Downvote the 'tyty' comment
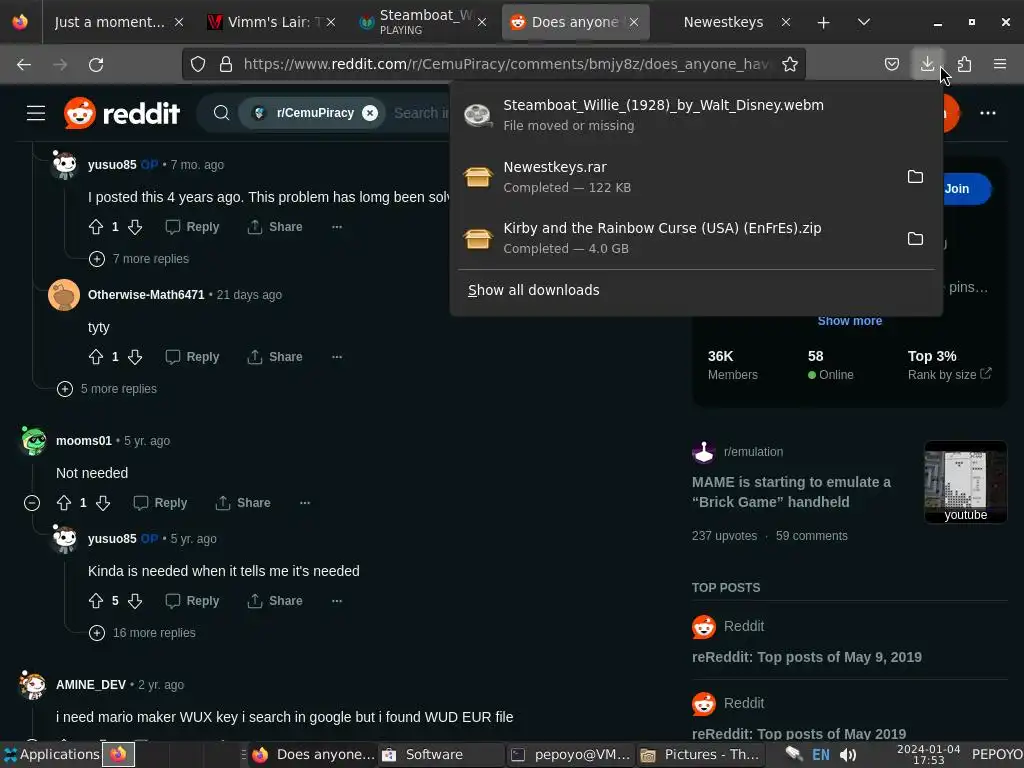Viewport: 1024px width, 768px height. click(x=135, y=357)
